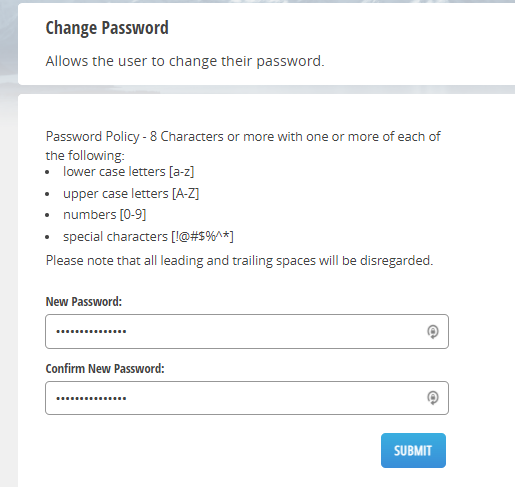This screenshot has width=515, height=487.
Task: Click the 'Allows the user to change' description
Action: (185, 61)
